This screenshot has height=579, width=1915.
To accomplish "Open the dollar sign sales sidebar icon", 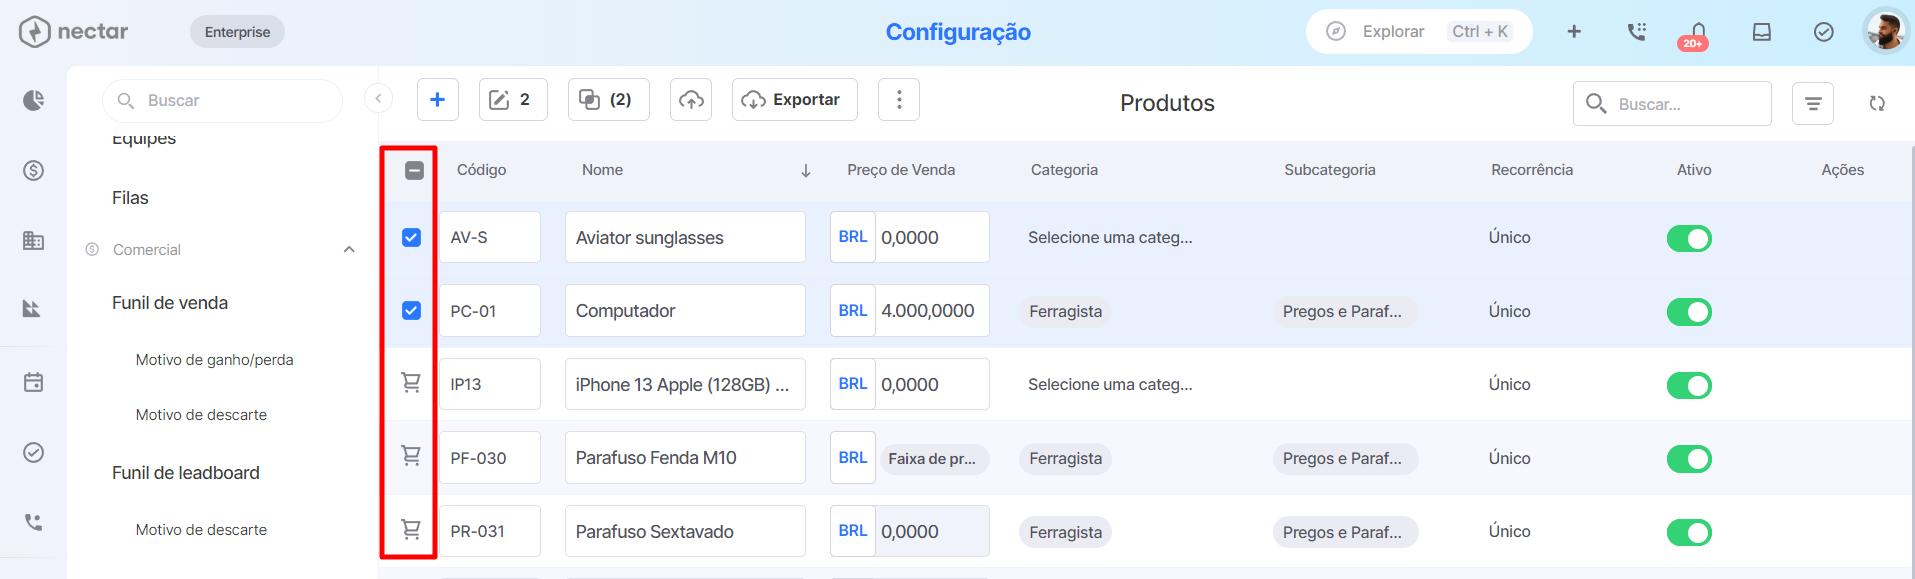I will coord(33,170).
